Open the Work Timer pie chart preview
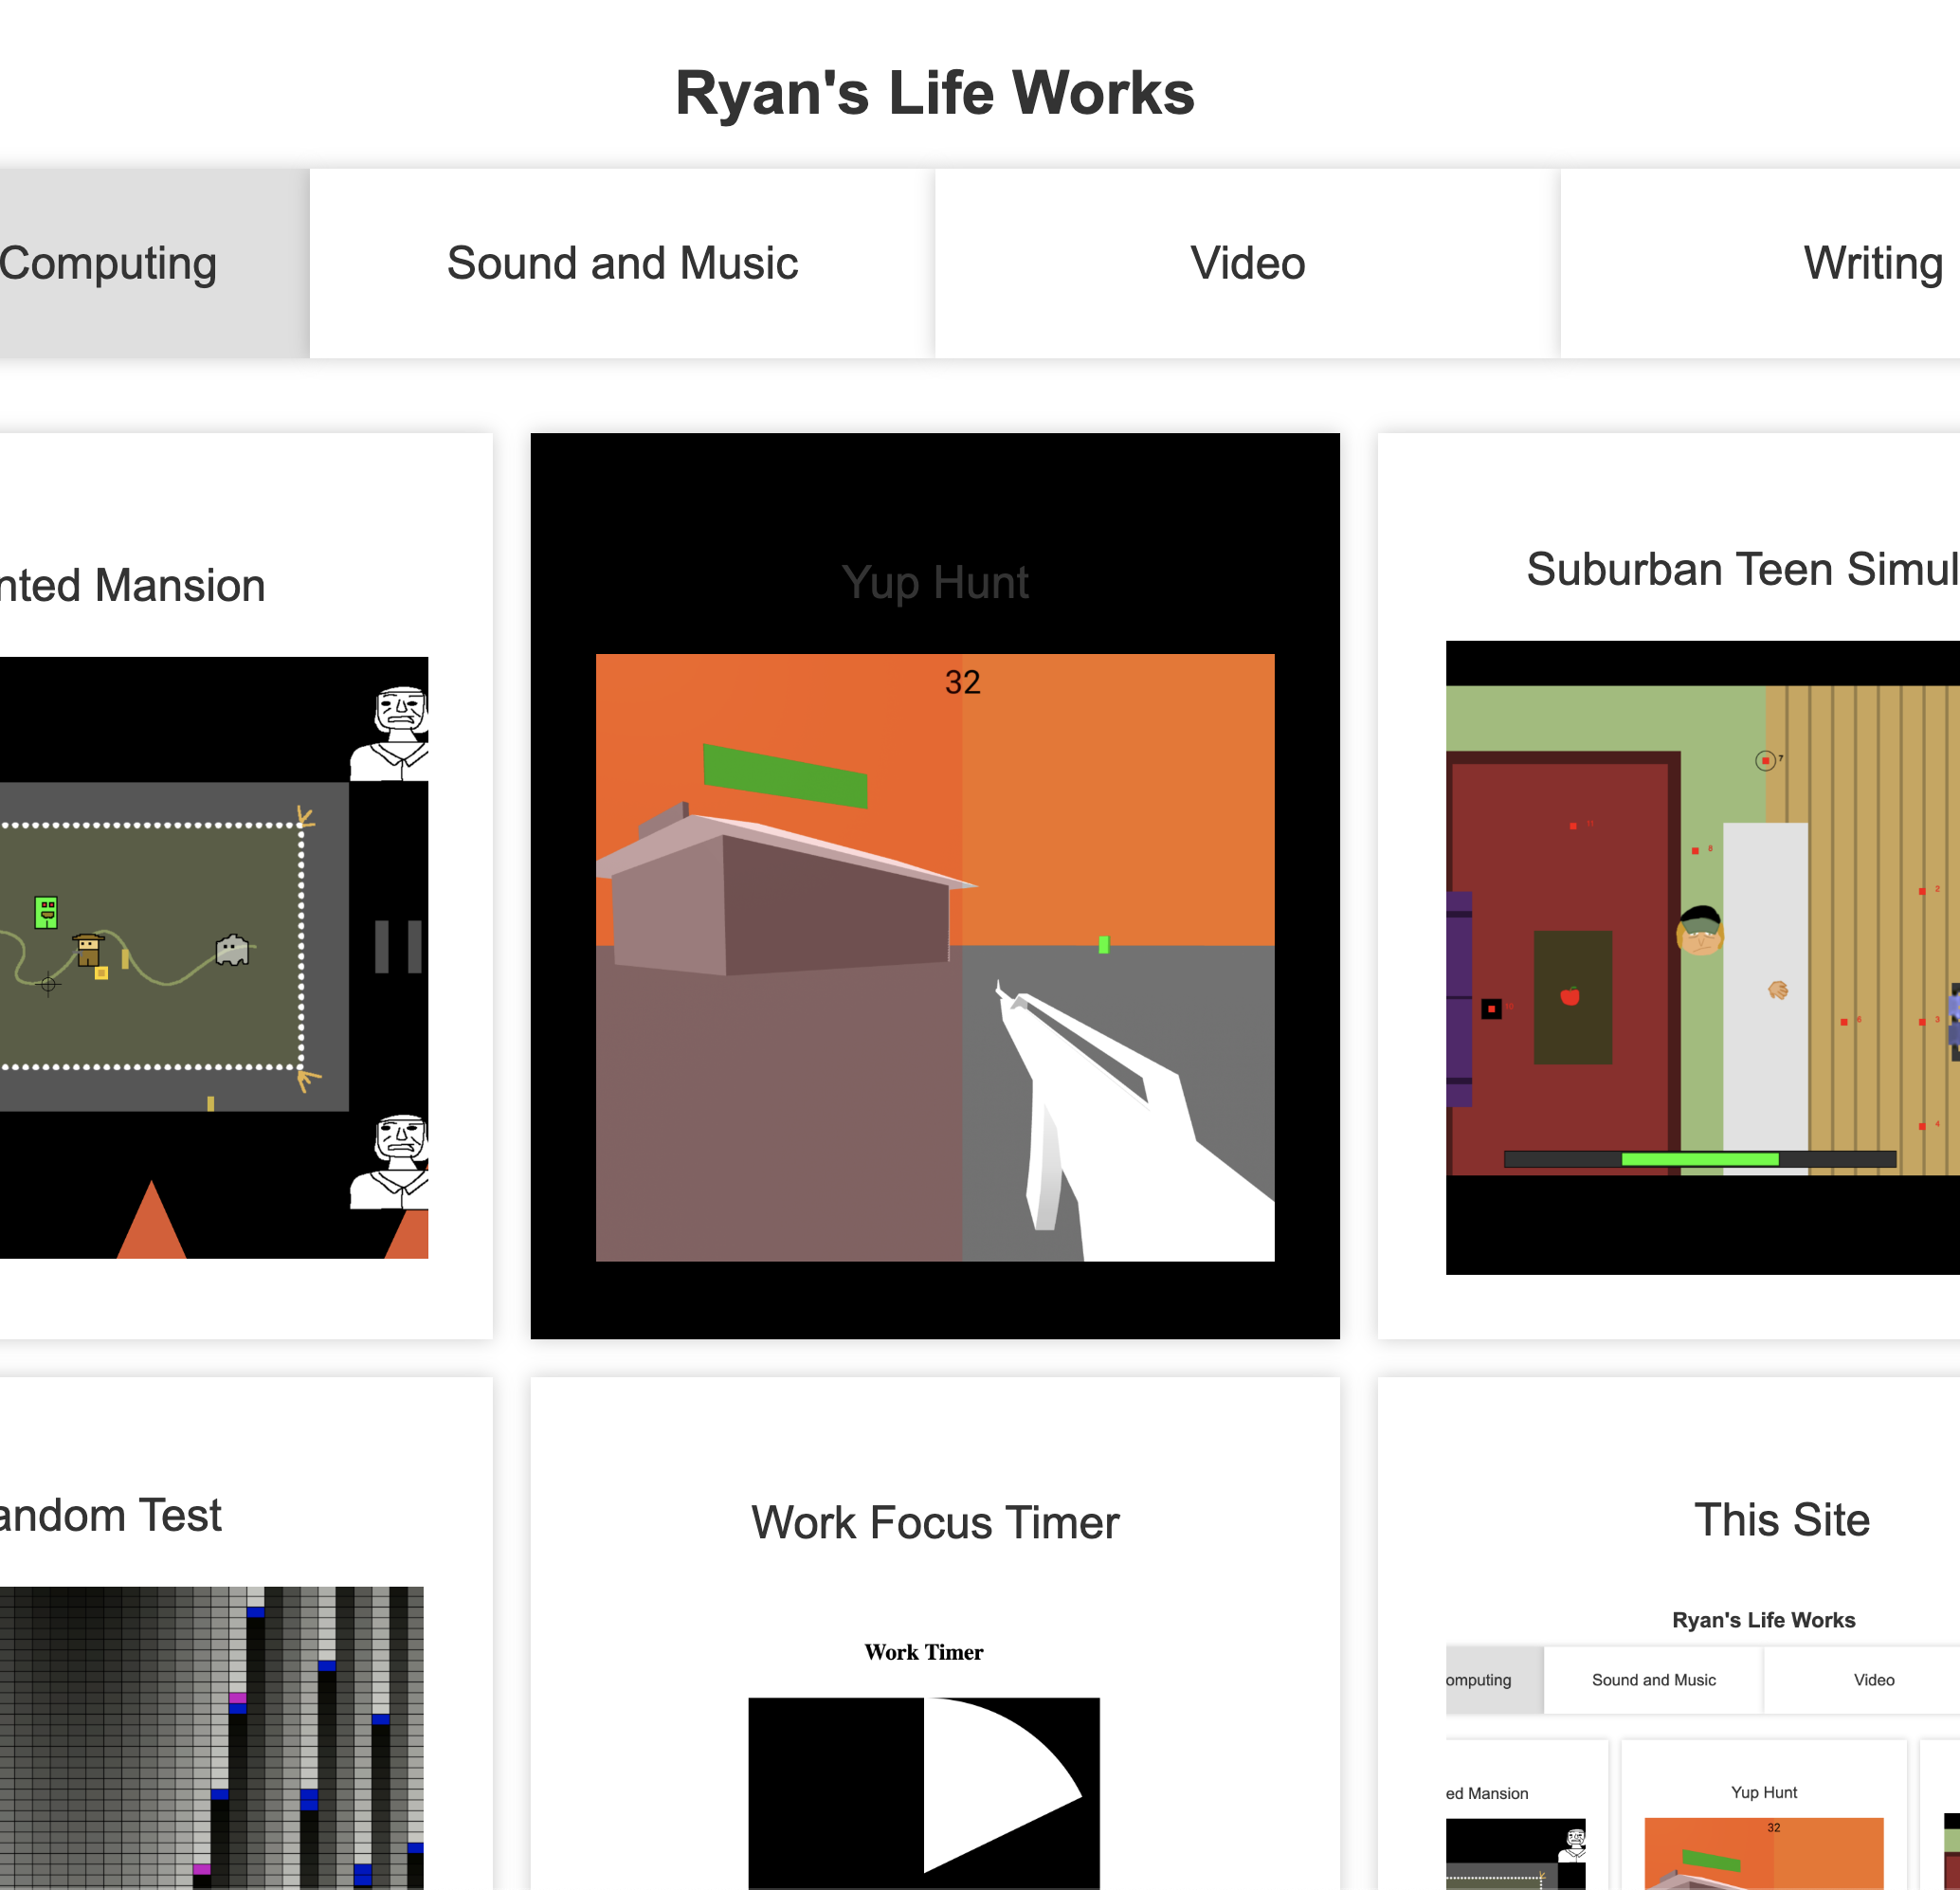This screenshot has height=1890, width=1960. tap(924, 1792)
